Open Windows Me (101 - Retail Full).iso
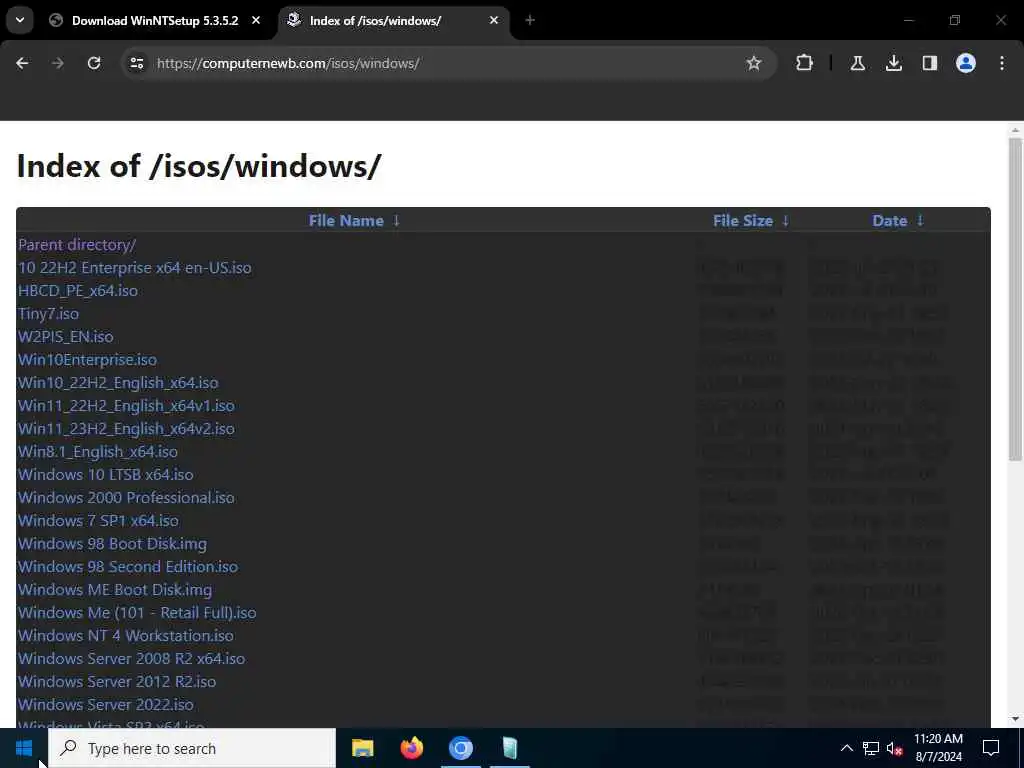Screen dimensions: 1024x768 click(137, 613)
